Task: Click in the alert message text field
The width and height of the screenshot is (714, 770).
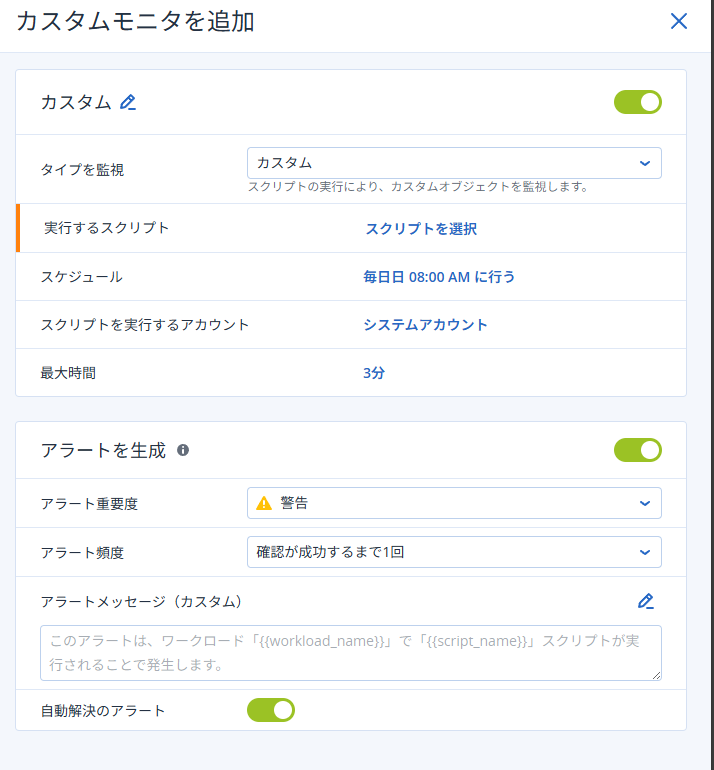Action: click(351, 653)
